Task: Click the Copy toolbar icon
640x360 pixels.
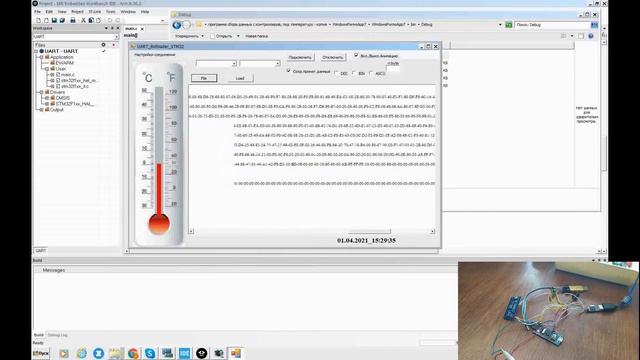Action: (91, 20)
